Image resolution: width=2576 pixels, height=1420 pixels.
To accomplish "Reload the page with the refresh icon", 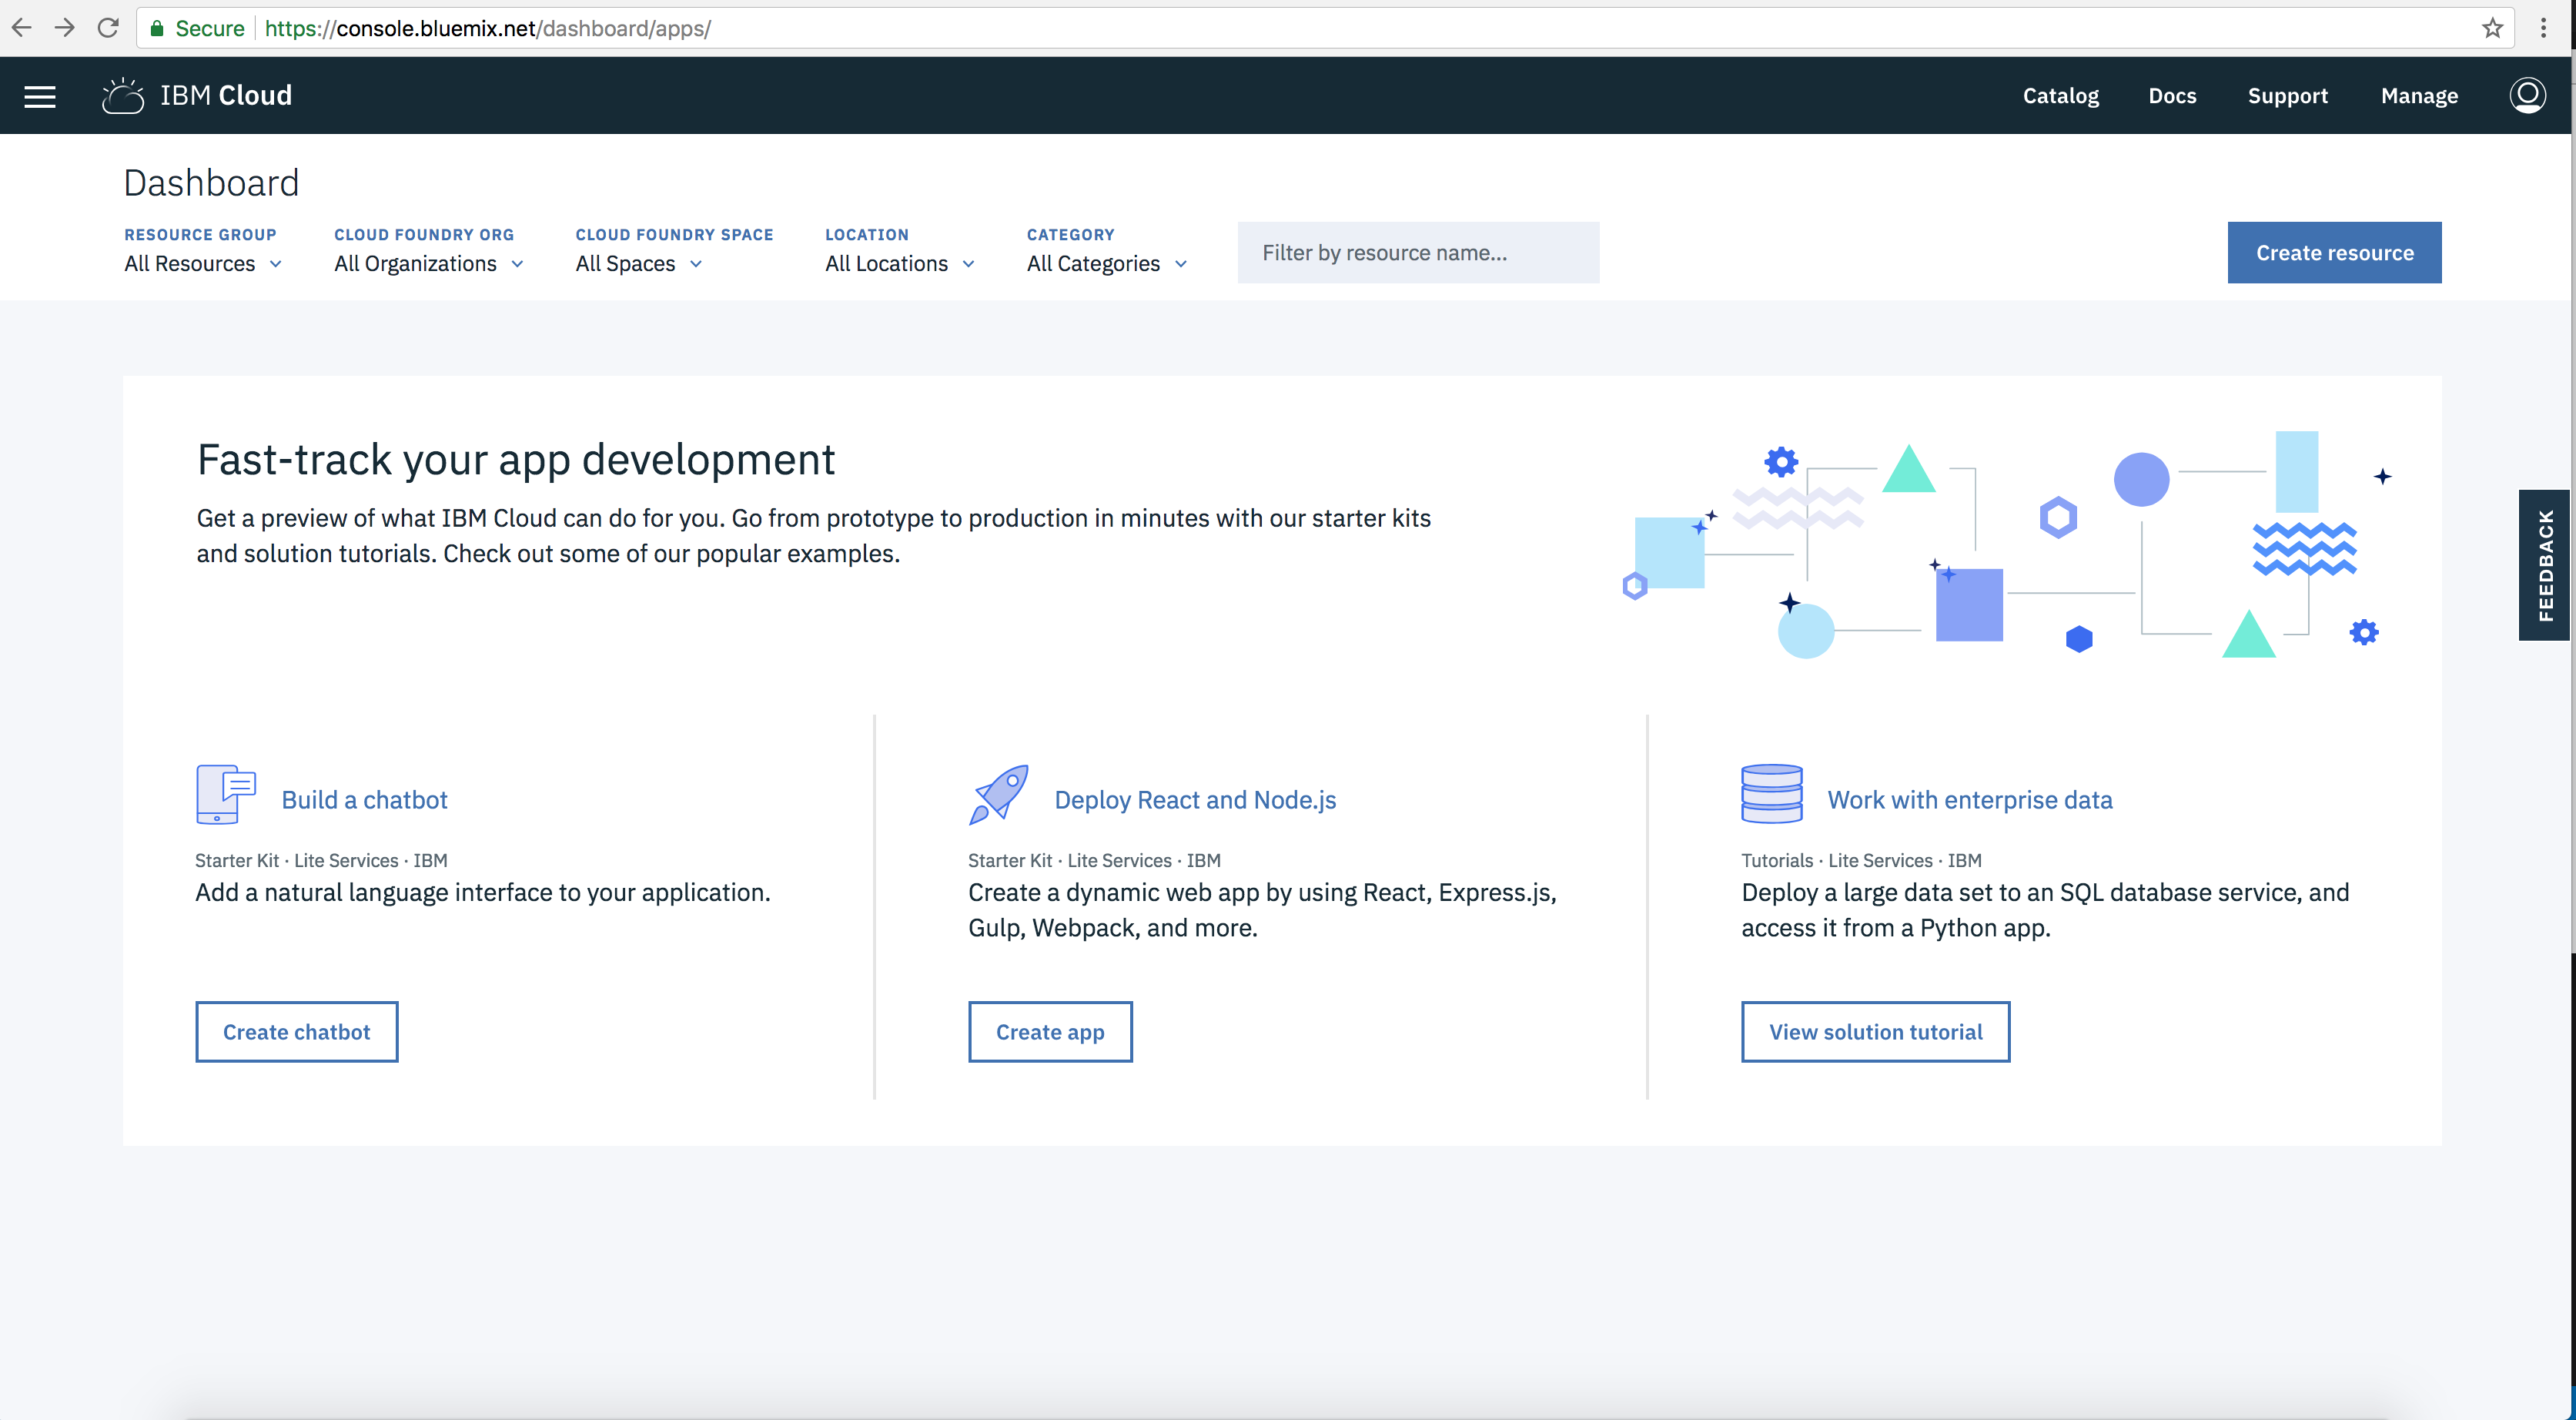I will pyautogui.click(x=108, y=28).
